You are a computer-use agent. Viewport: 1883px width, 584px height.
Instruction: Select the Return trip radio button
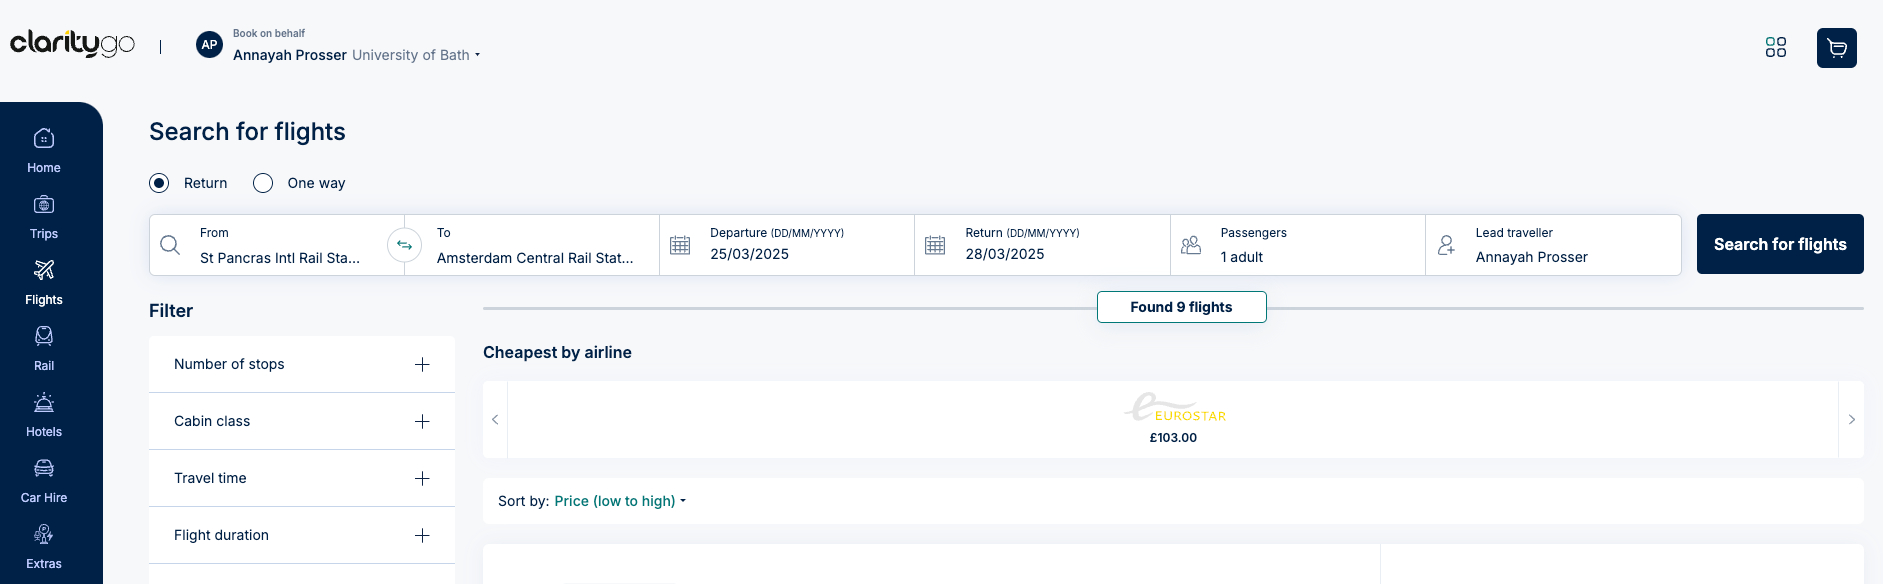click(x=159, y=183)
